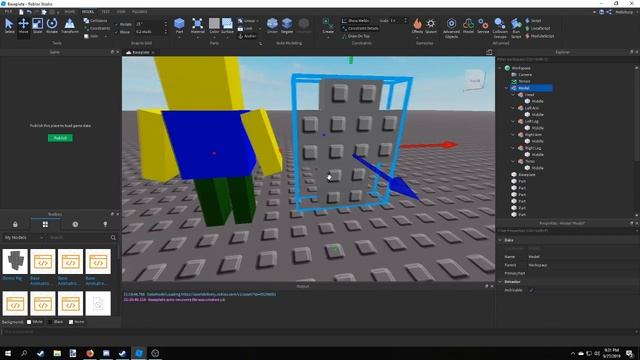Click the Anchor tool

click(x=247, y=36)
